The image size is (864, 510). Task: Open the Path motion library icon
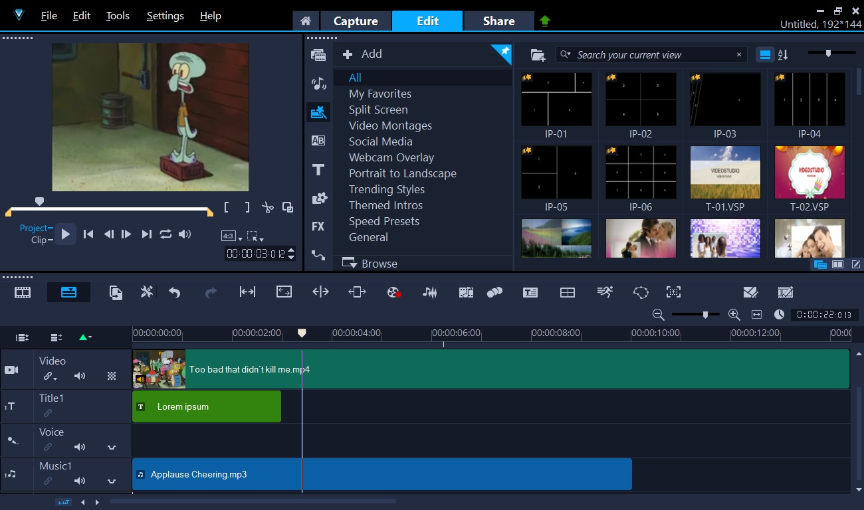(x=318, y=255)
